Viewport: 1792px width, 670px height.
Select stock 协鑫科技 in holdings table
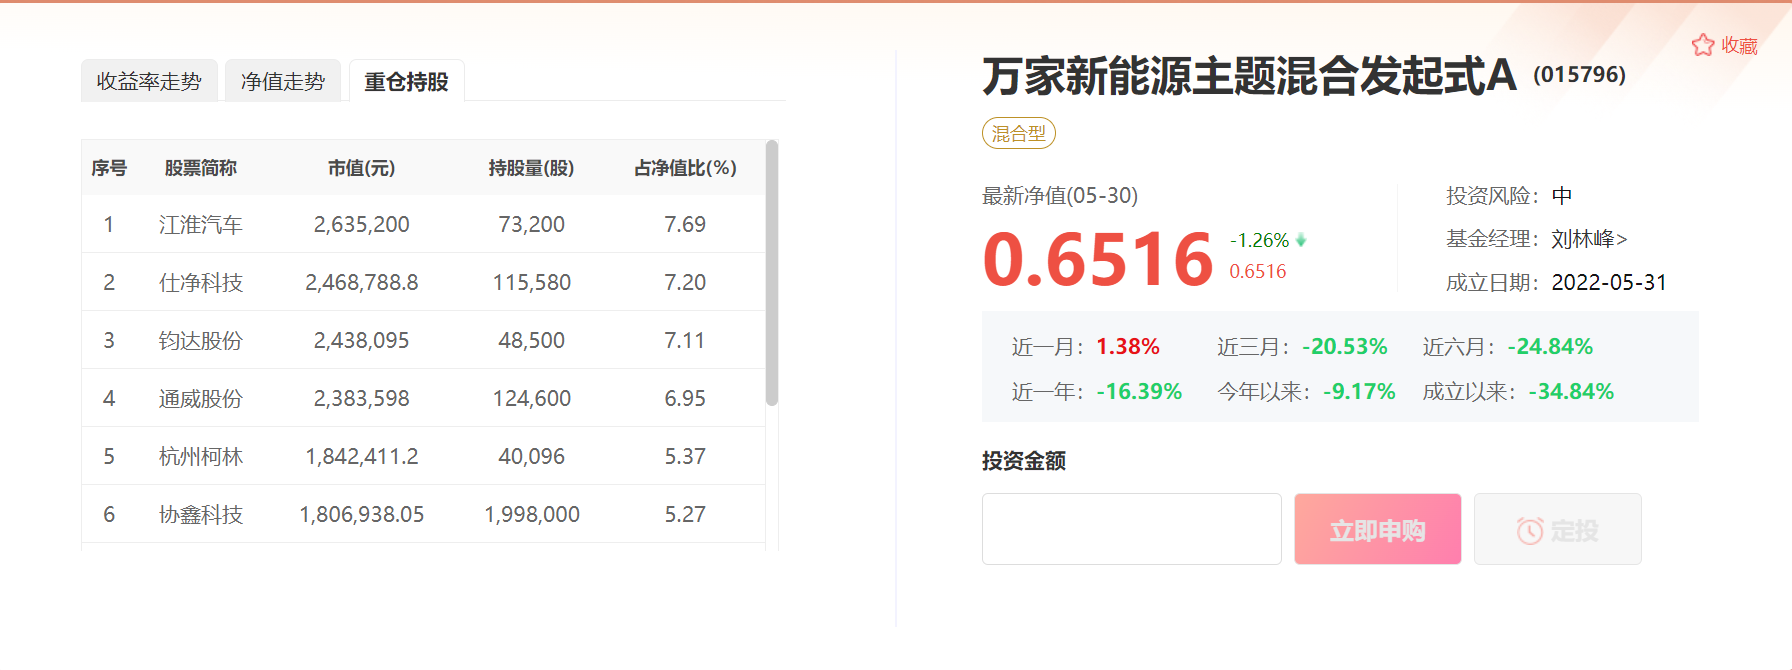point(201,515)
